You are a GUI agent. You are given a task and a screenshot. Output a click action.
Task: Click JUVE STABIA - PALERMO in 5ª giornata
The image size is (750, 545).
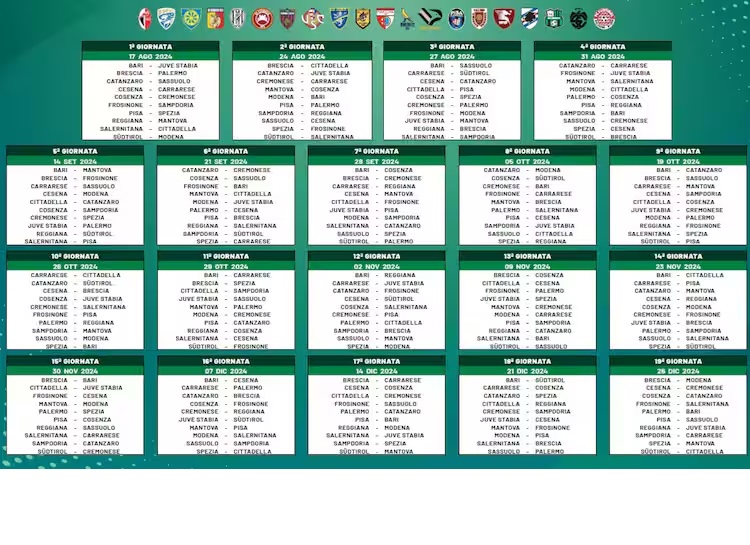tap(70, 226)
